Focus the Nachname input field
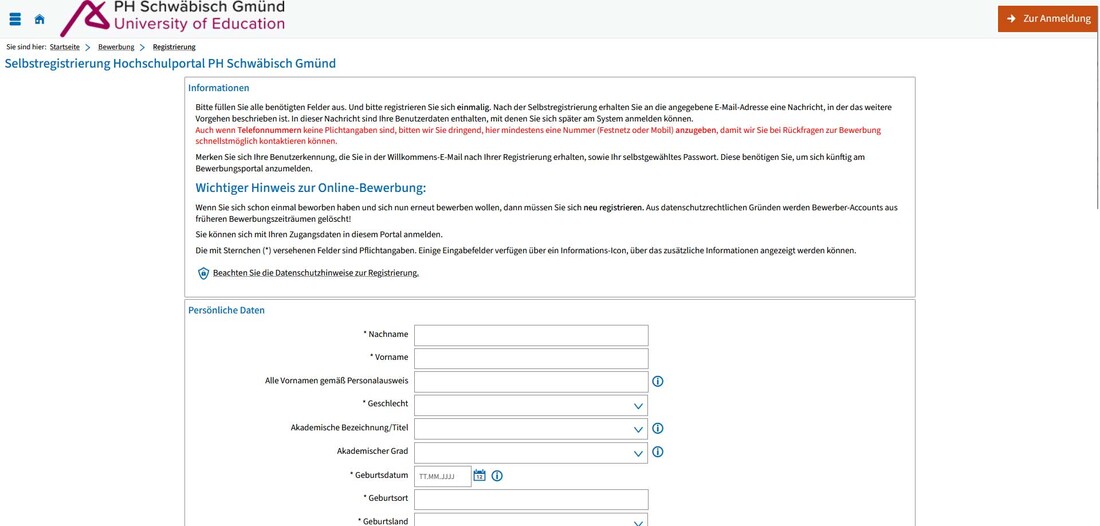The height and width of the screenshot is (526, 1100). point(531,335)
